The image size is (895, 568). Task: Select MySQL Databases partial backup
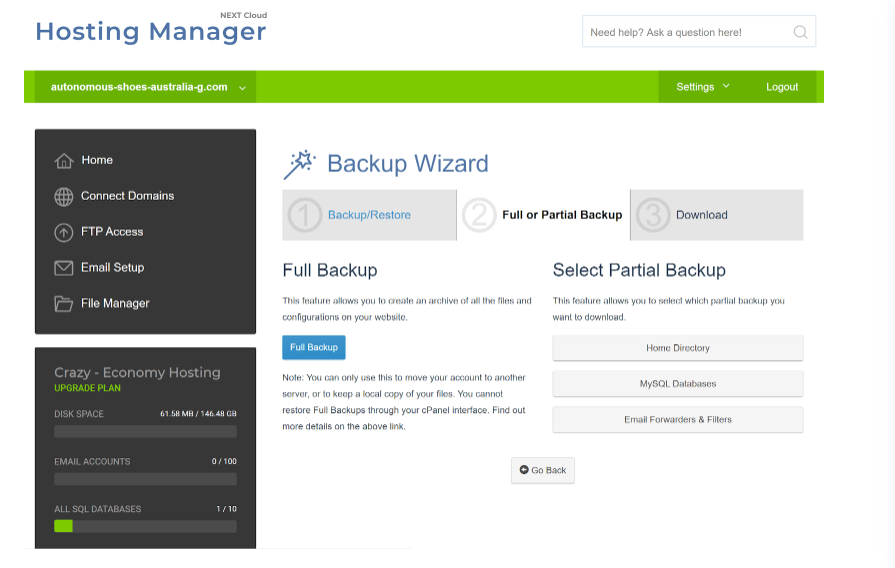click(x=678, y=384)
